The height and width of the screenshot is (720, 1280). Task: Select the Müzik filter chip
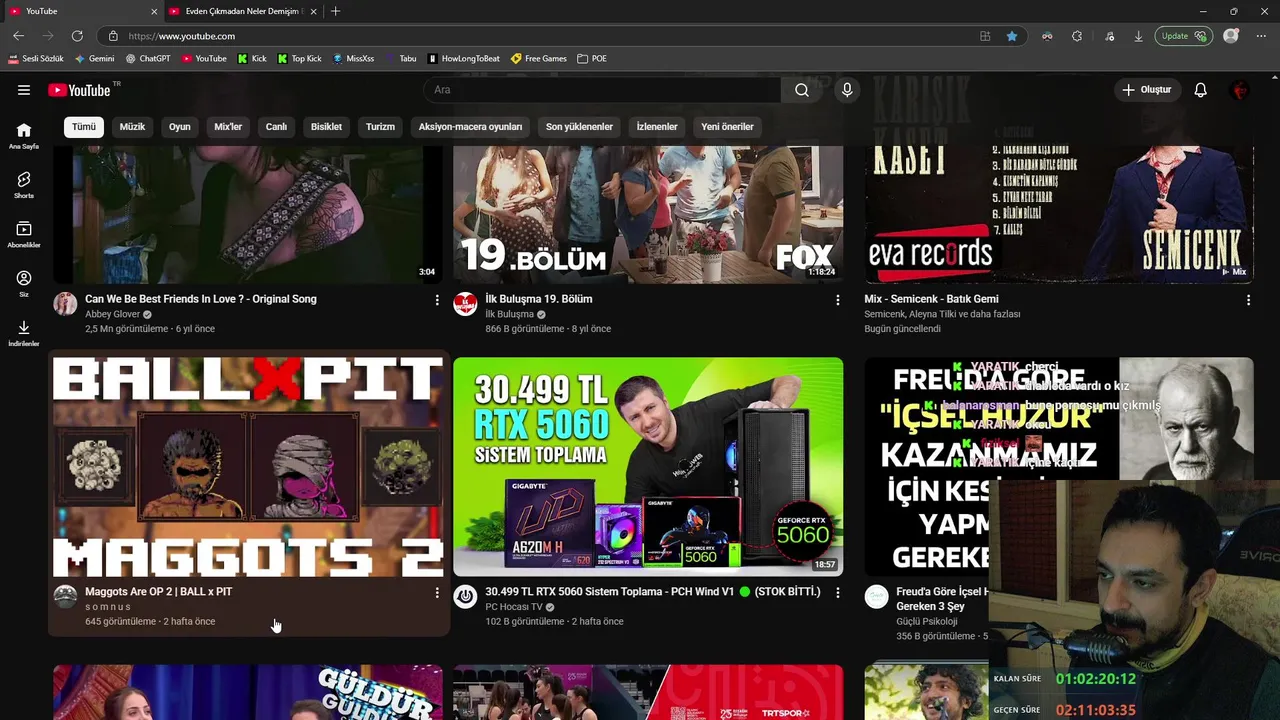(x=132, y=127)
